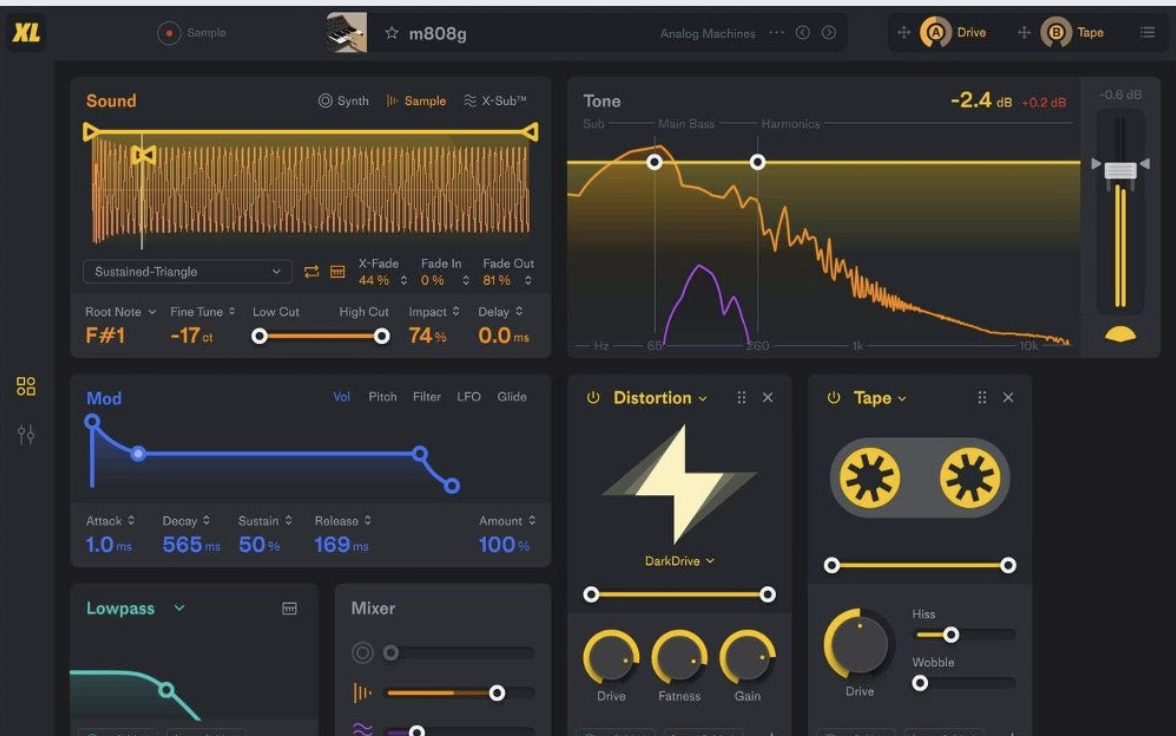This screenshot has height=736, width=1176.
Task: Open the DarkDrive mode dropdown
Action: pos(680,561)
